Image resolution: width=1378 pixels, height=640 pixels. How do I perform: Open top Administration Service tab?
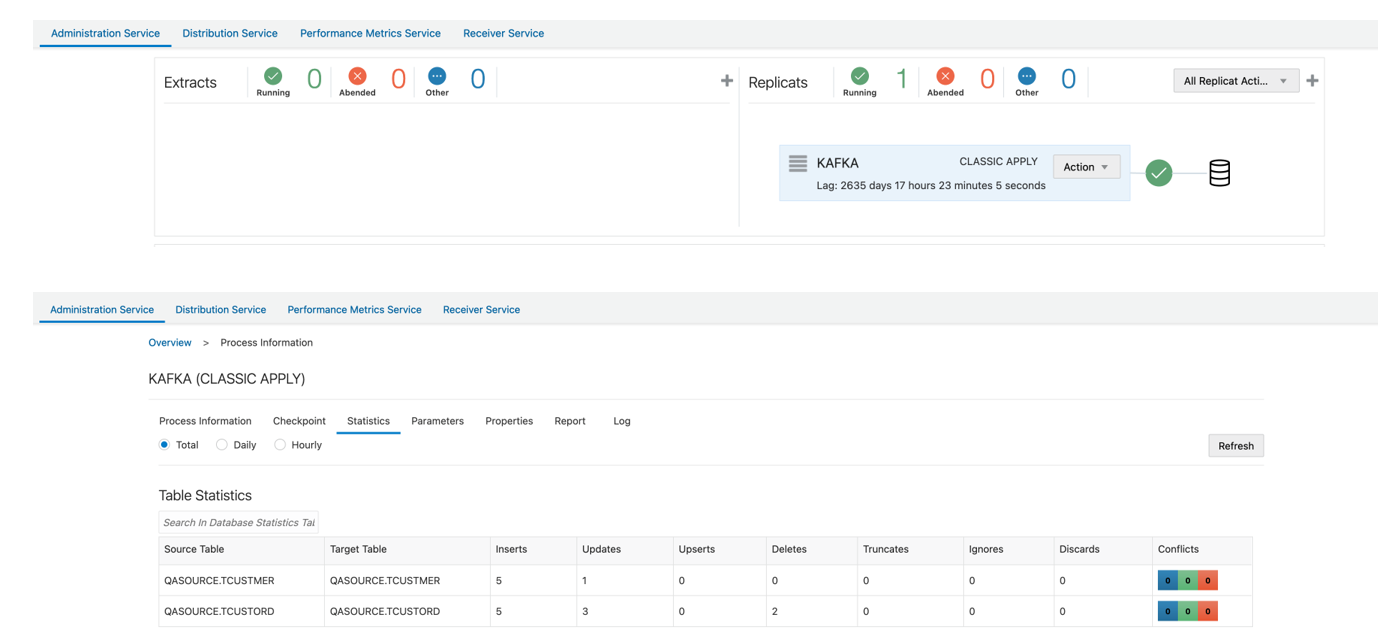pos(105,33)
